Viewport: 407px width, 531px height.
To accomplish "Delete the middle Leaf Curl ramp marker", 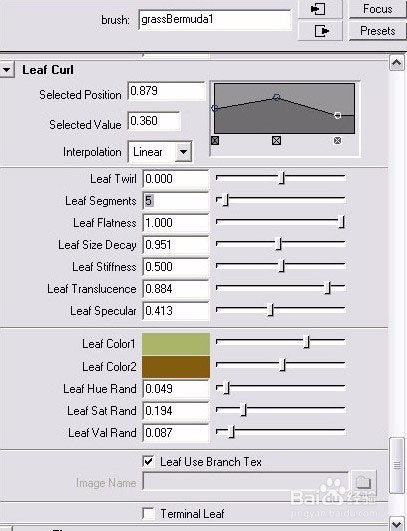I will point(276,141).
